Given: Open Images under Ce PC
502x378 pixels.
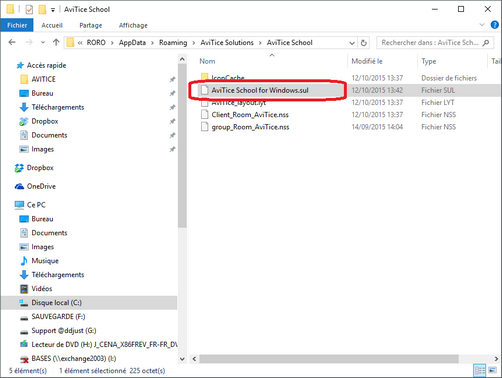Looking at the screenshot, I should (42, 247).
